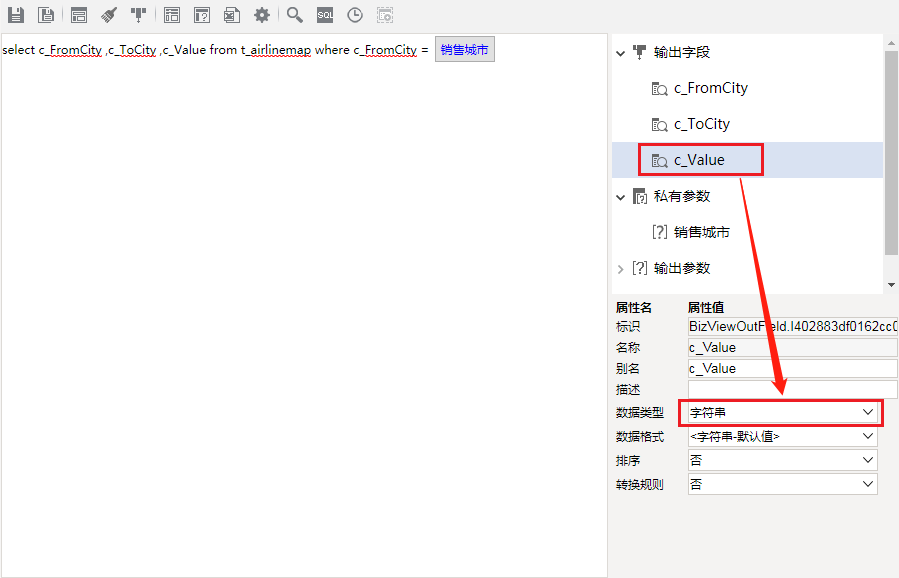Click the 属性值 column header
The image size is (899, 578).
(706, 307)
